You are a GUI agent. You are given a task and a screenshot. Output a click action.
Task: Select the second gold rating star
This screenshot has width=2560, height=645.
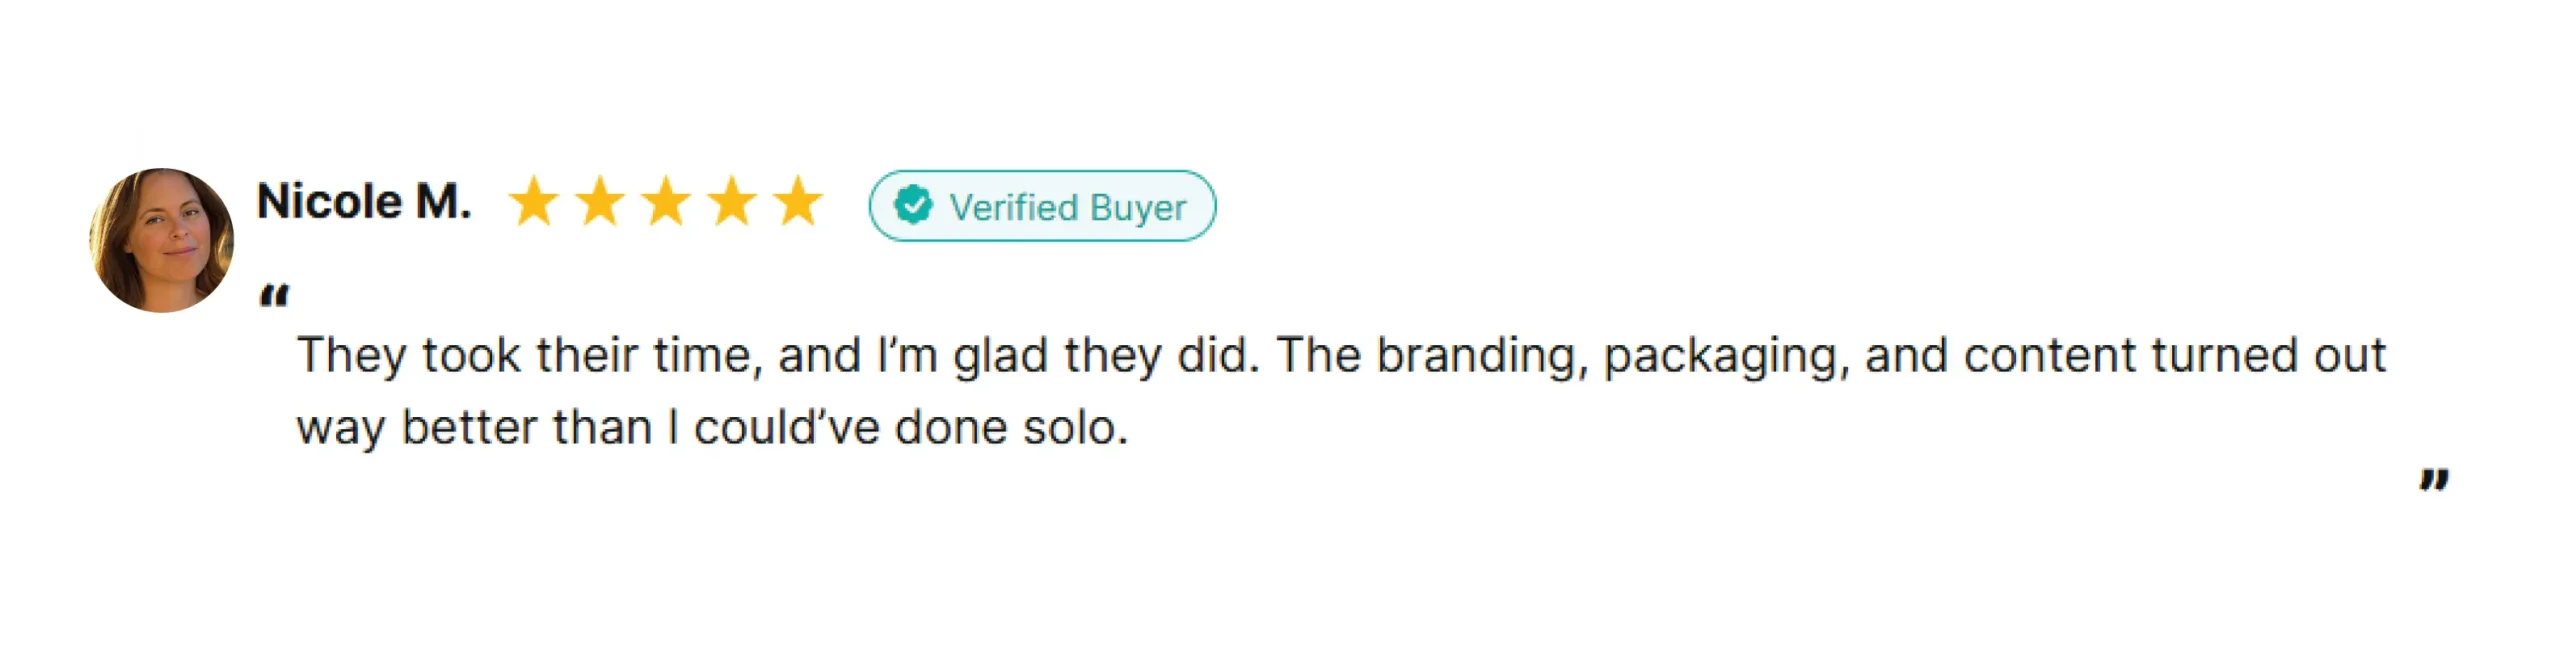pyautogui.click(x=600, y=202)
